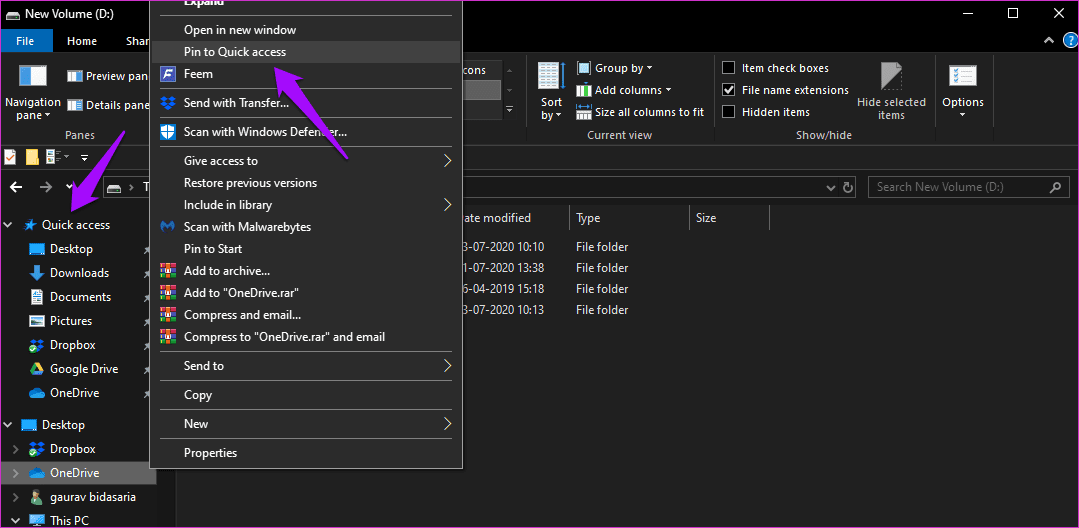Click the help question mark icon
This screenshot has width=1079, height=528.
[x=1069, y=41]
